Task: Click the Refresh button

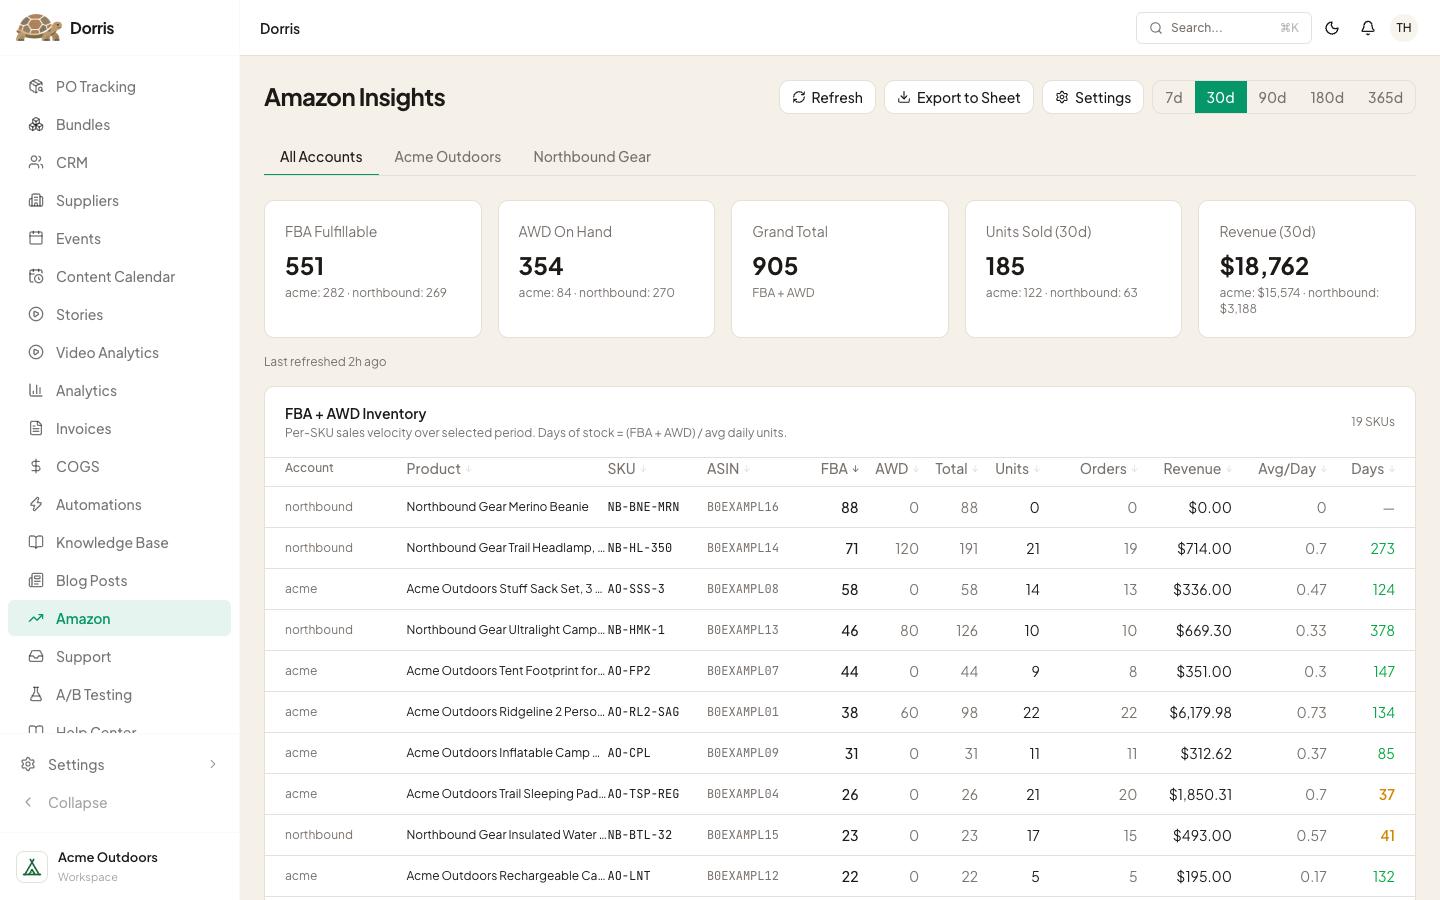Action: [x=827, y=97]
